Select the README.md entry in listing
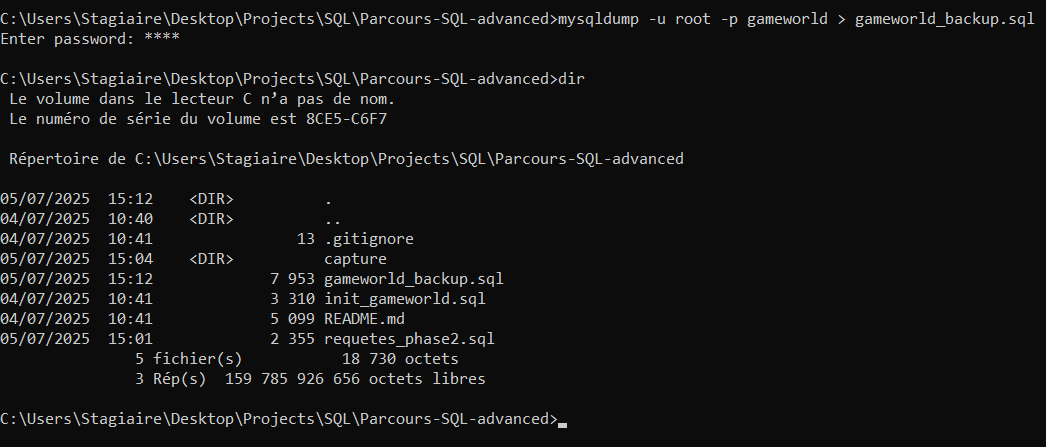The image size is (1046, 447). pos(364,319)
